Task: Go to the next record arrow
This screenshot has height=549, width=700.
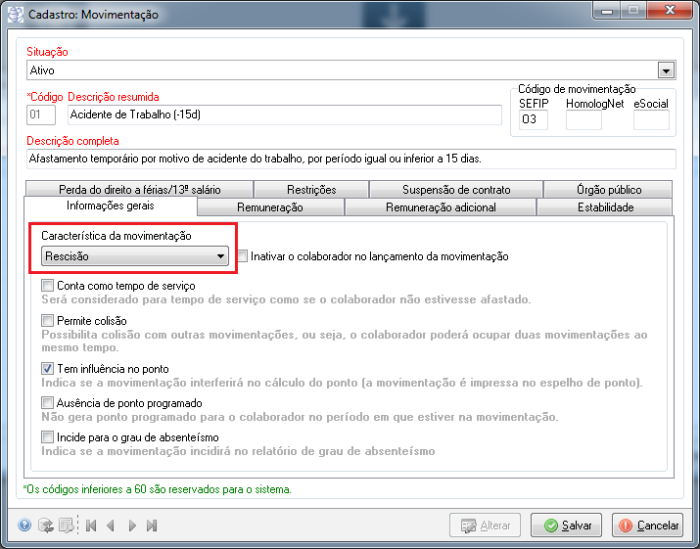Action: (131, 525)
